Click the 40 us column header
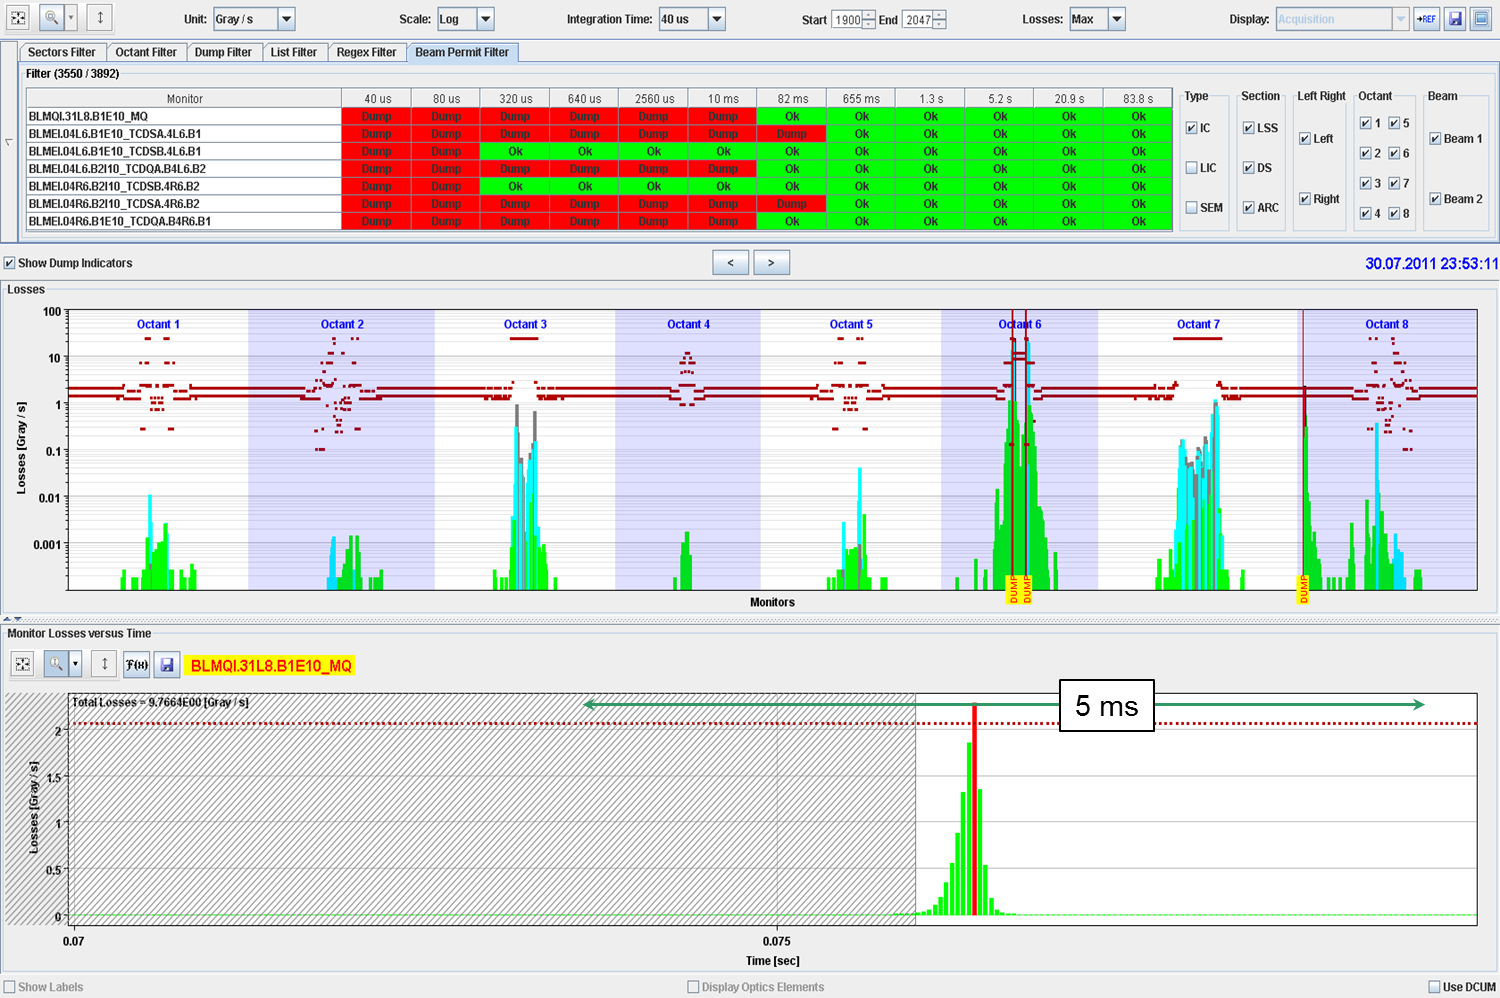 (377, 99)
